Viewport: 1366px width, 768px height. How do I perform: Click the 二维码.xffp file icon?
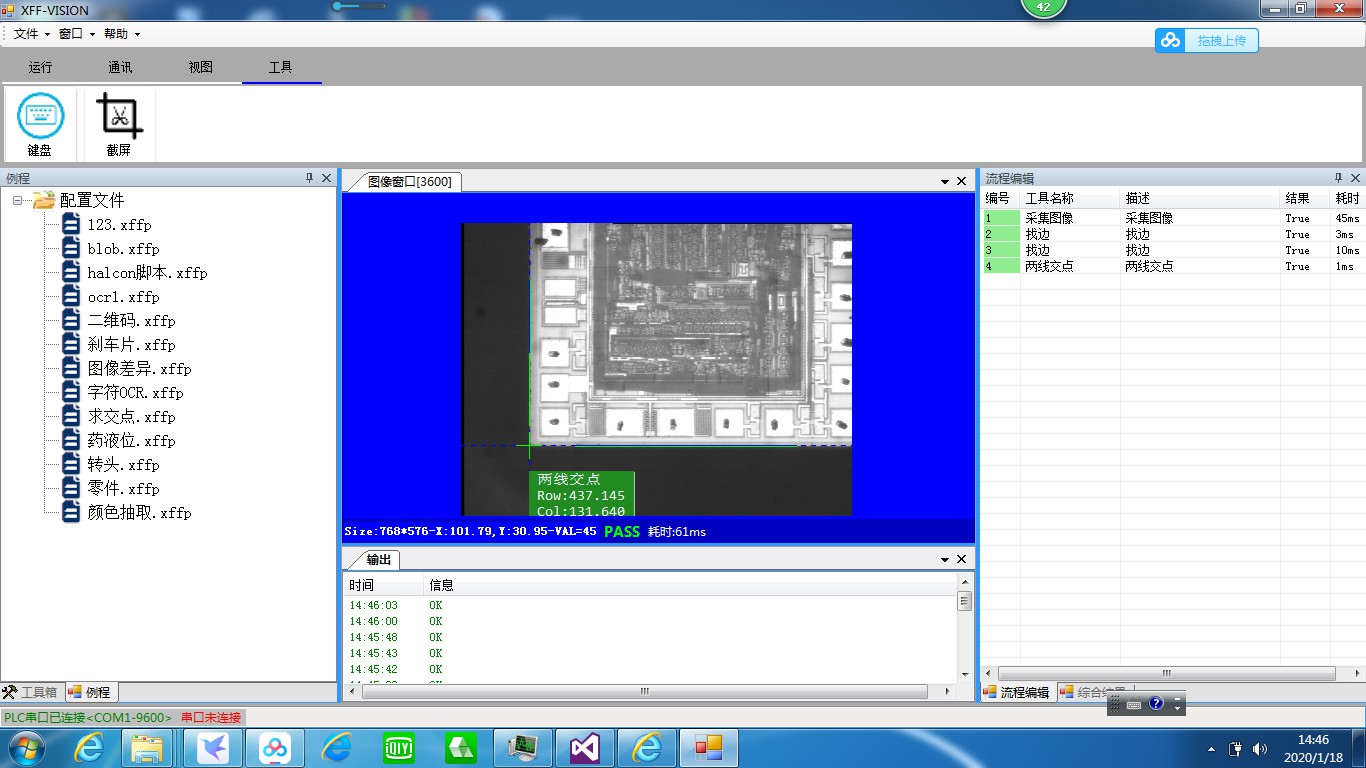[x=71, y=320]
